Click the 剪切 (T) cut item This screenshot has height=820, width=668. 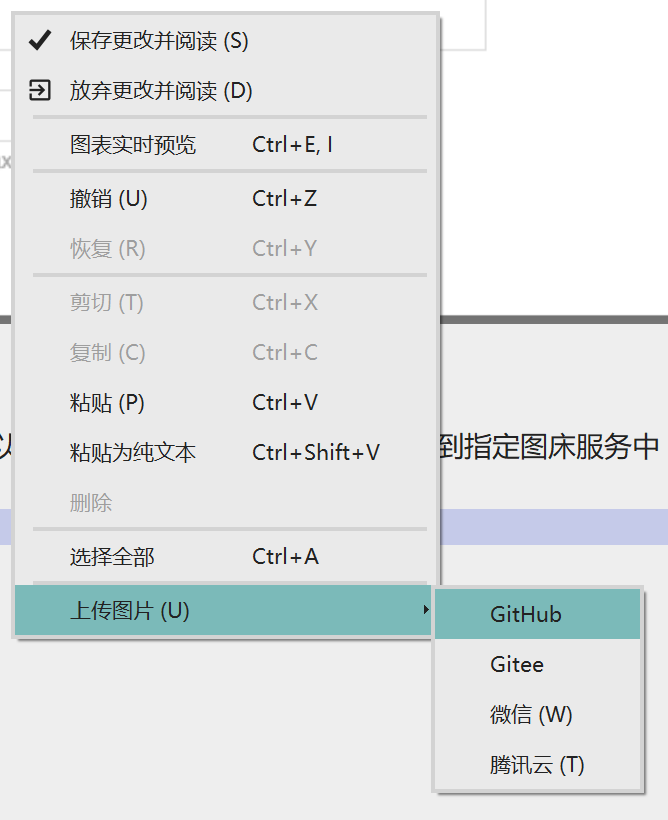pos(224,302)
